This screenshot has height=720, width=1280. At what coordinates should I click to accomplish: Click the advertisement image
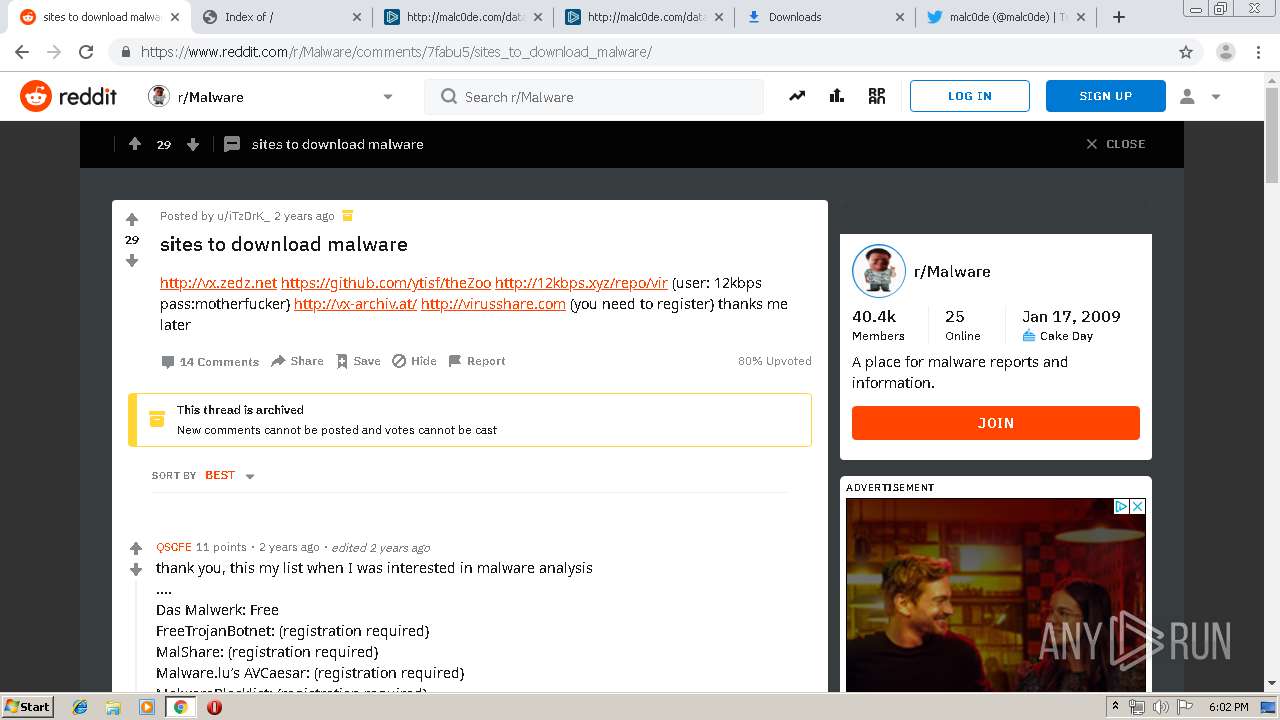[x=996, y=595]
